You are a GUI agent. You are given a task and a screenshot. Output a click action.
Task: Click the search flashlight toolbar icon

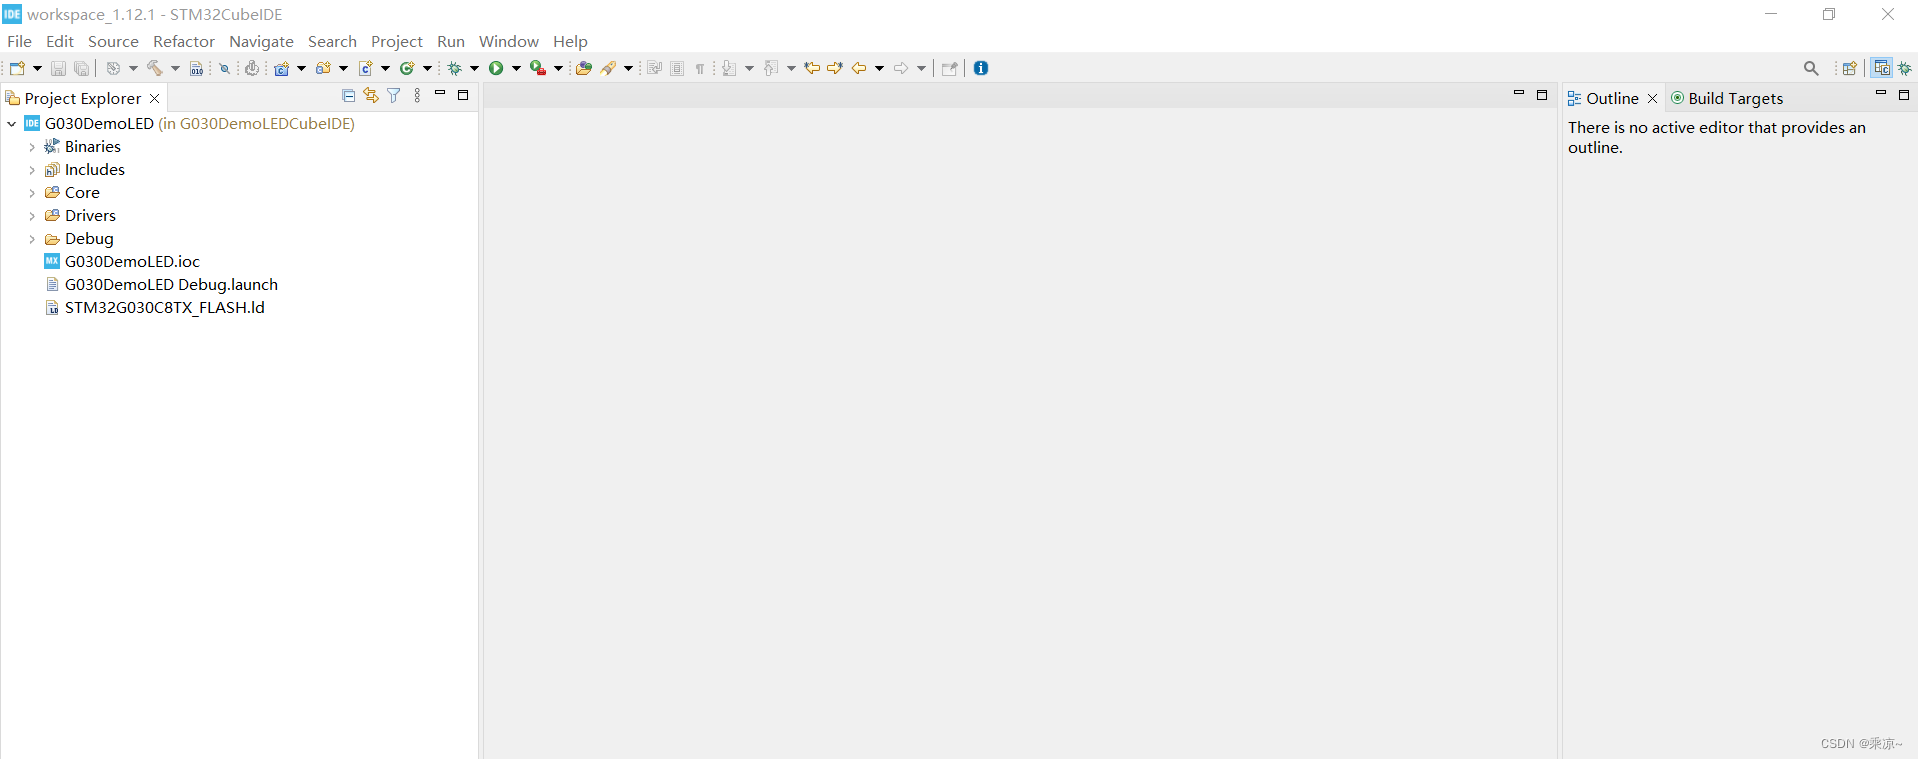click(x=608, y=68)
